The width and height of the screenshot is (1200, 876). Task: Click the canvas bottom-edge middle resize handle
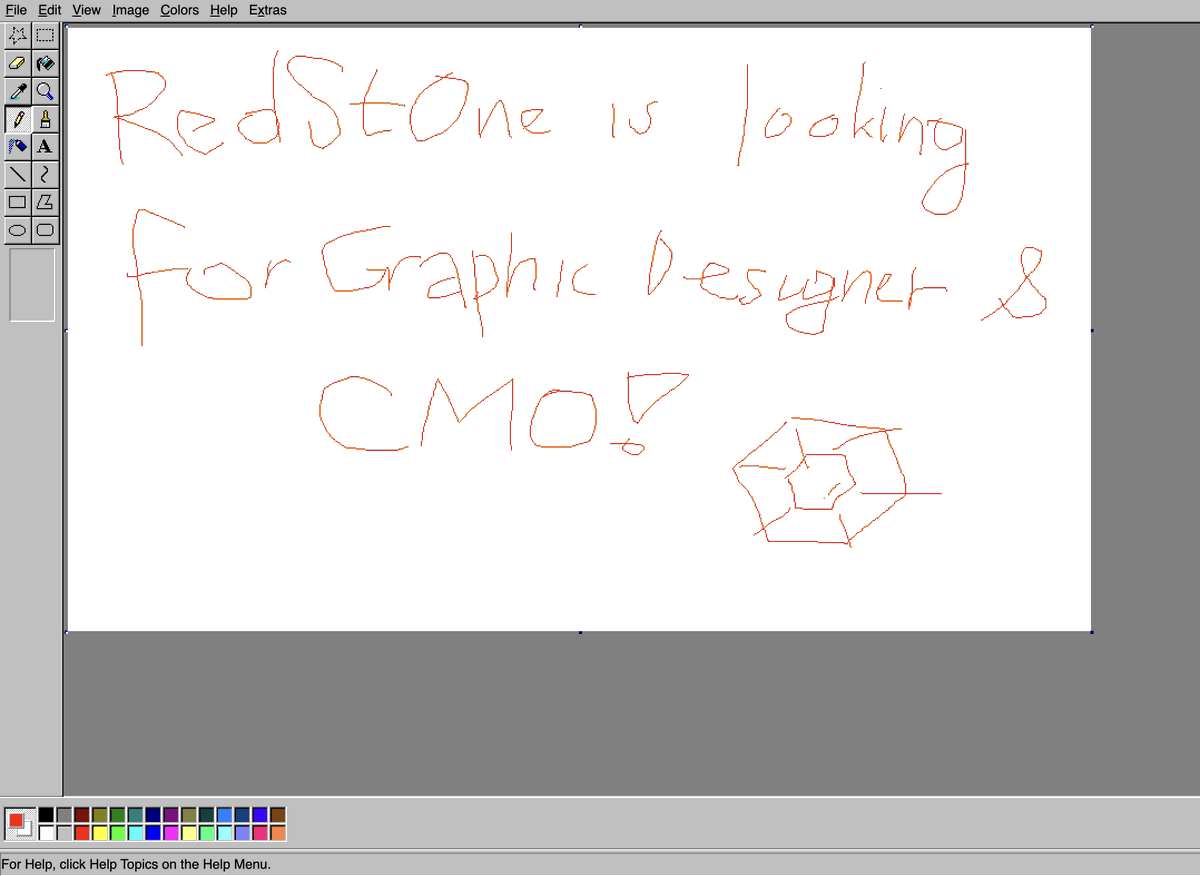pos(580,632)
